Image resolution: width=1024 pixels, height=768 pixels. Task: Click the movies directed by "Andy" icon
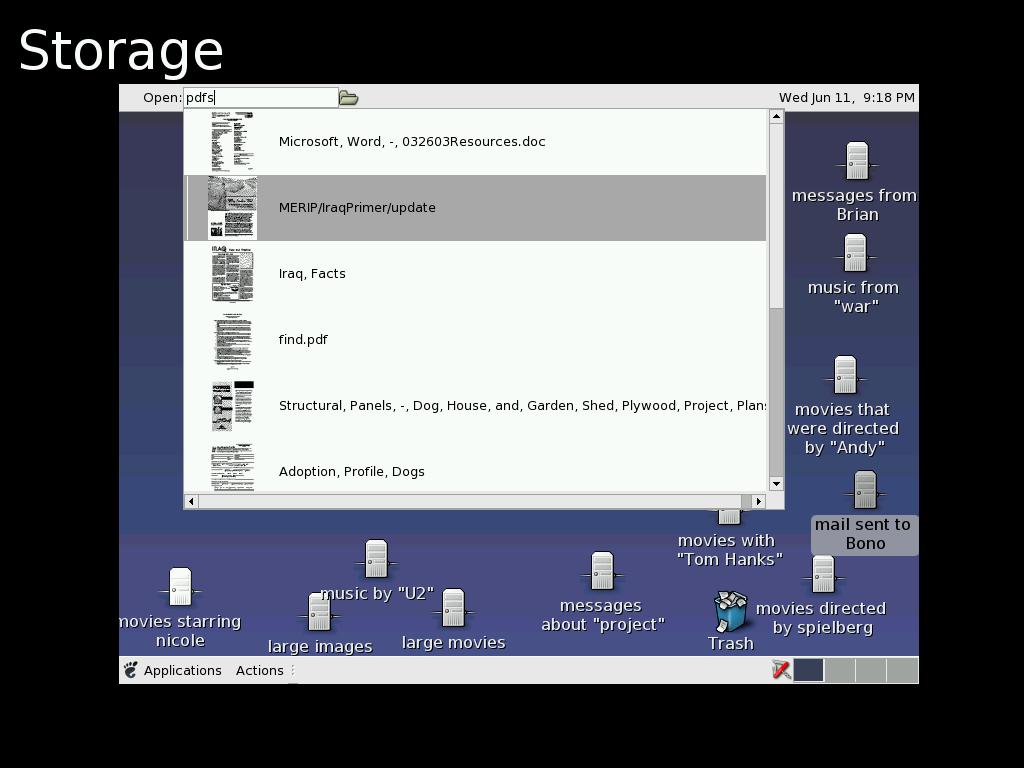845,376
